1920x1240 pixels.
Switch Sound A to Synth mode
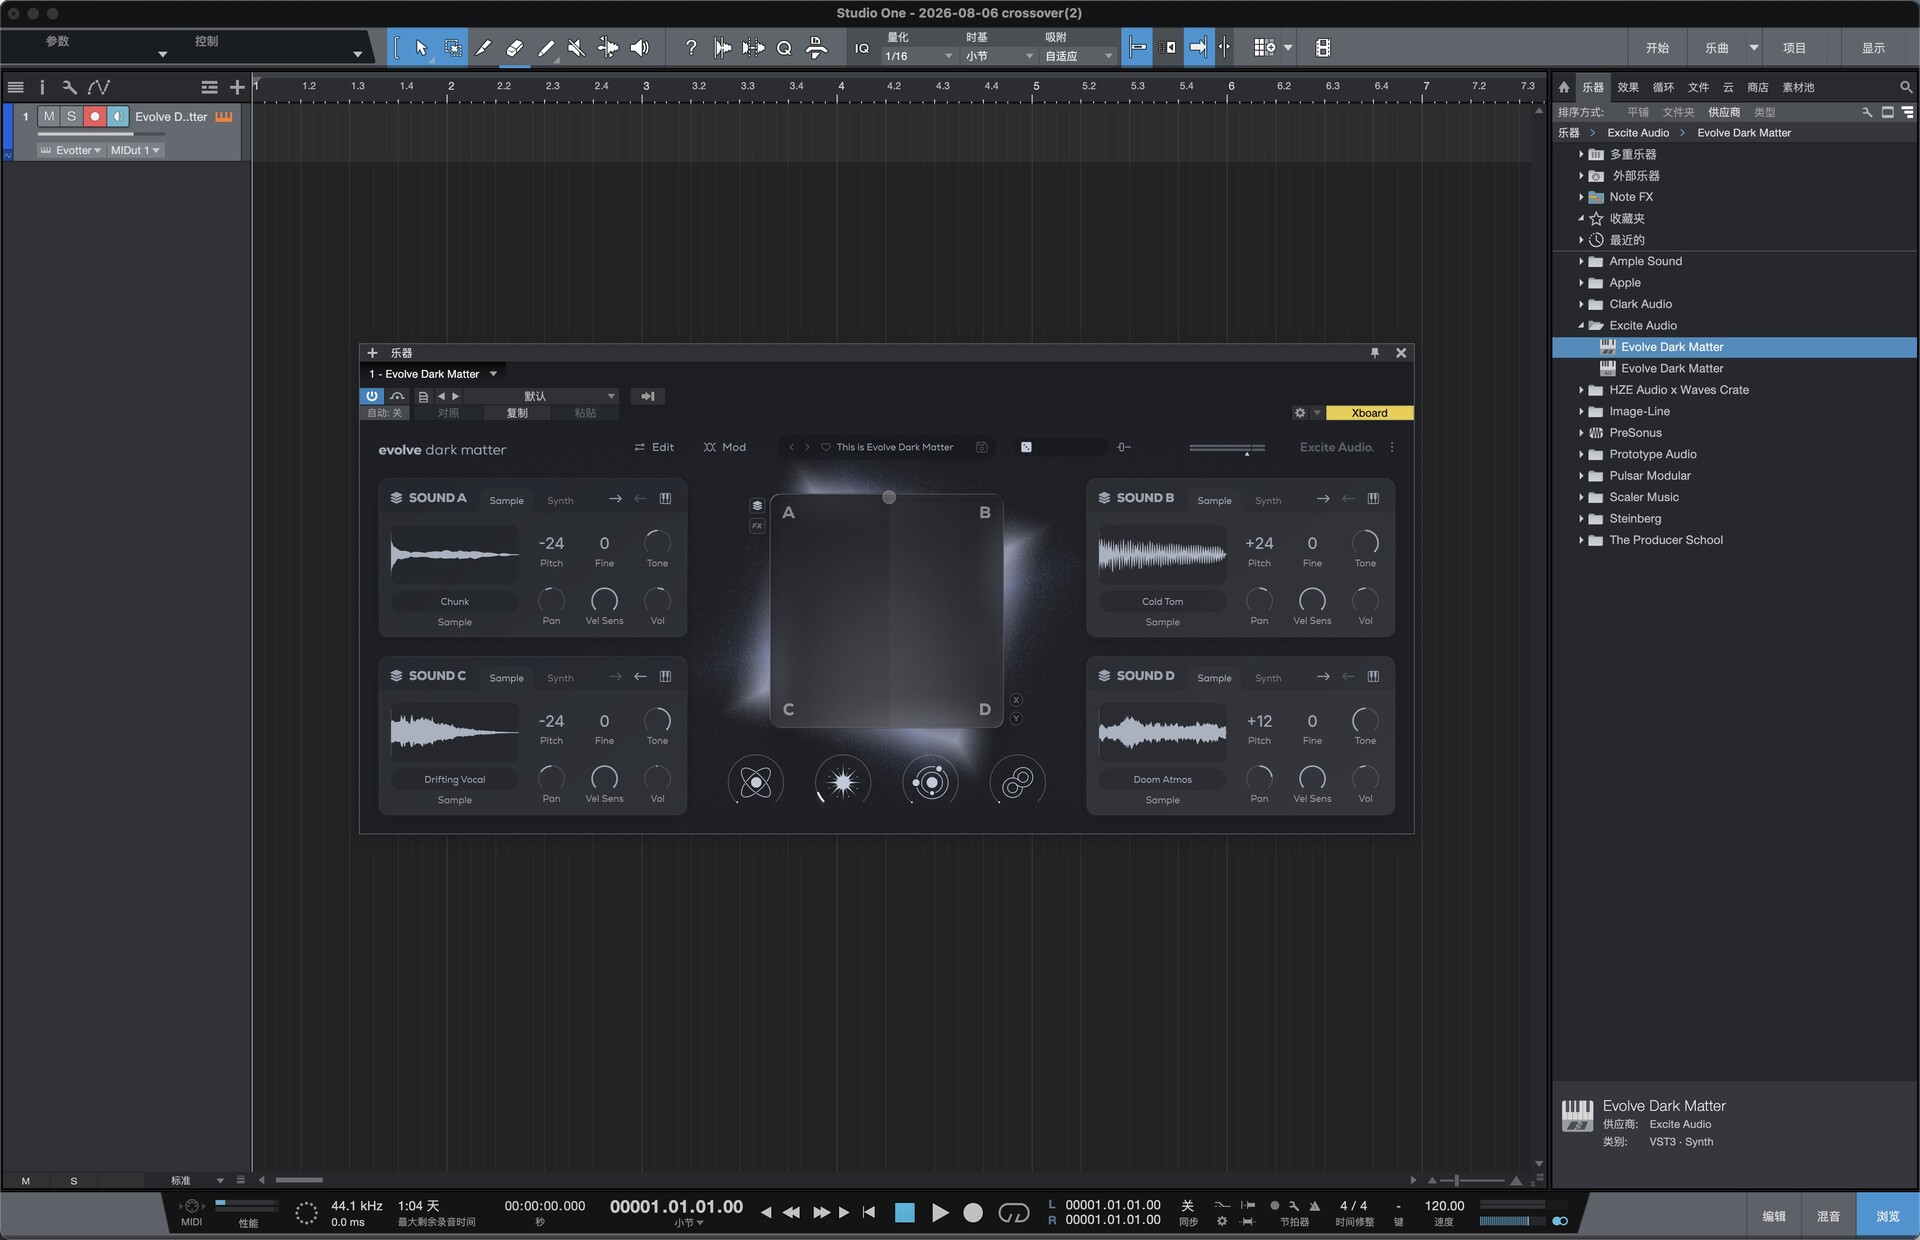click(x=560, y=500)
